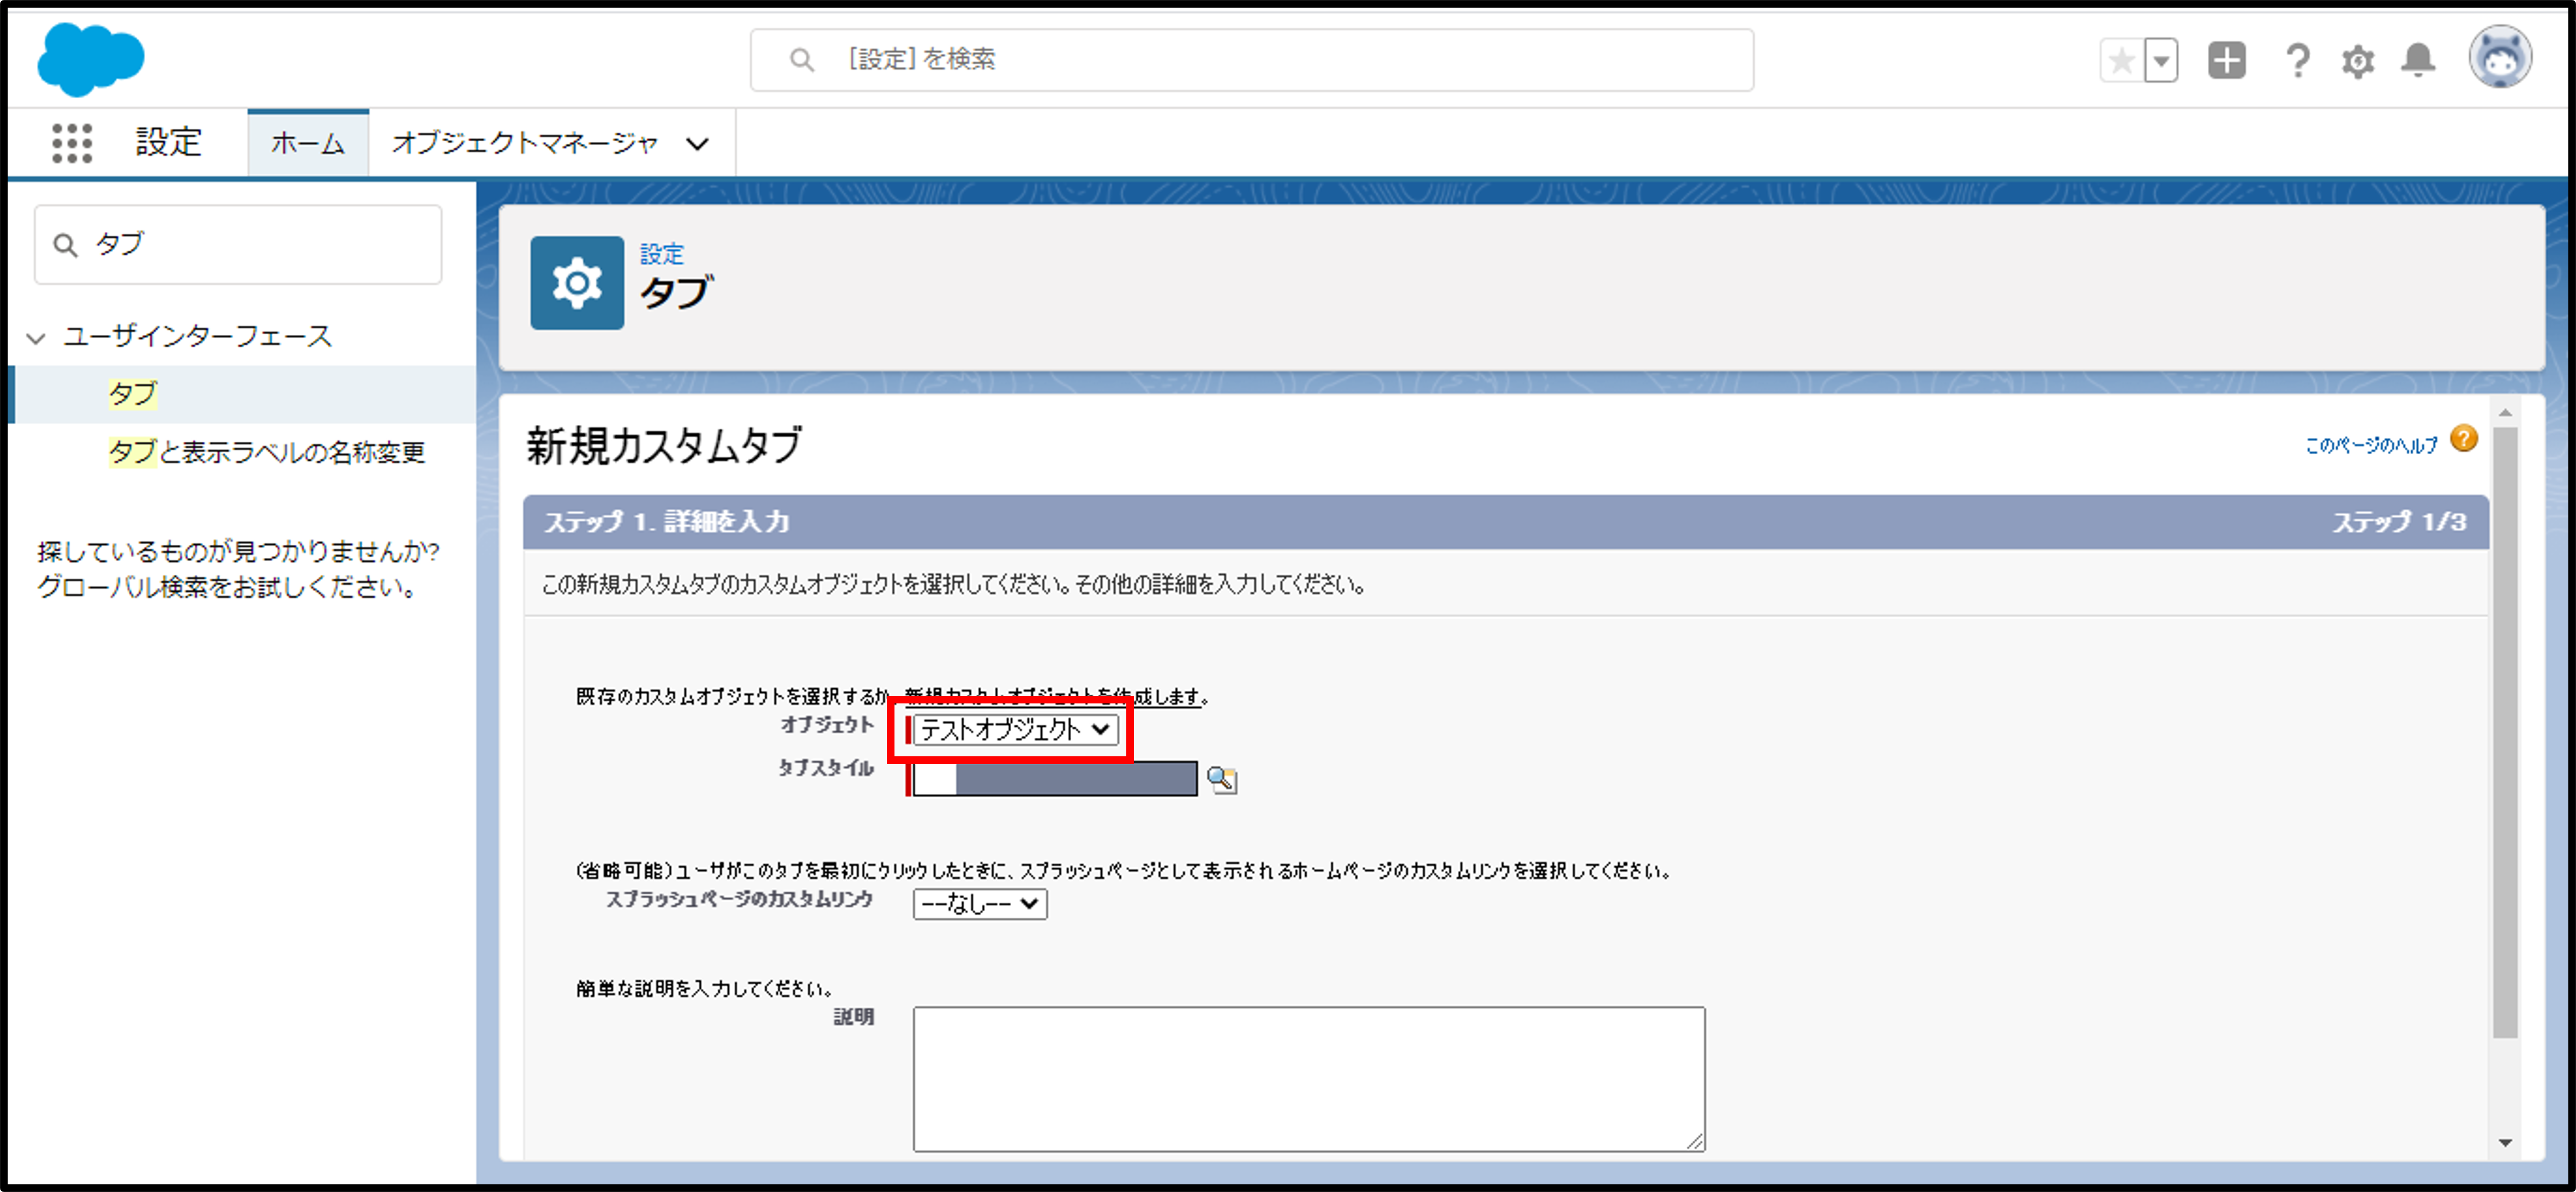This screenshot has height=1192, width=2576.
Task: Click the タブスタイル color field
Action: click(x=1055, y=779)
